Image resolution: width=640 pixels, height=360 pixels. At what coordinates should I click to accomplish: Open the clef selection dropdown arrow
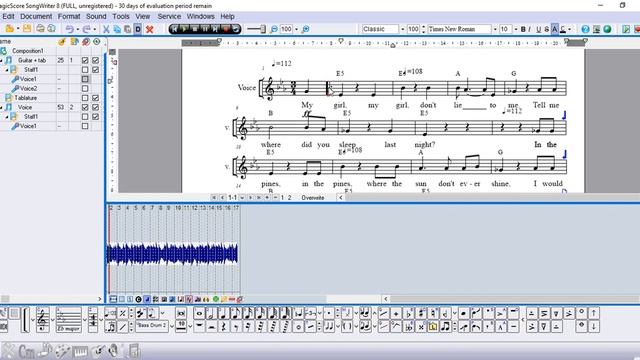[53, 320]
